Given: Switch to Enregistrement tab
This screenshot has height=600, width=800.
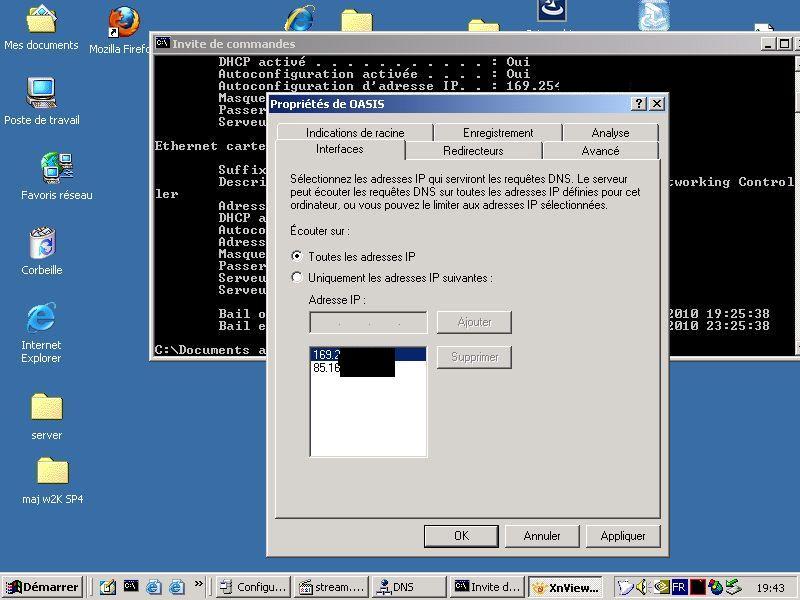Looking at the screenshot, I should pos(498,133).
